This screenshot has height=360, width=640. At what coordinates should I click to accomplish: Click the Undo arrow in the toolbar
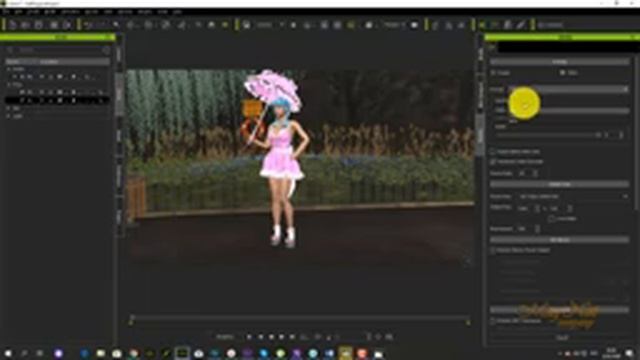pyautogui.click(x=88, y=25)
